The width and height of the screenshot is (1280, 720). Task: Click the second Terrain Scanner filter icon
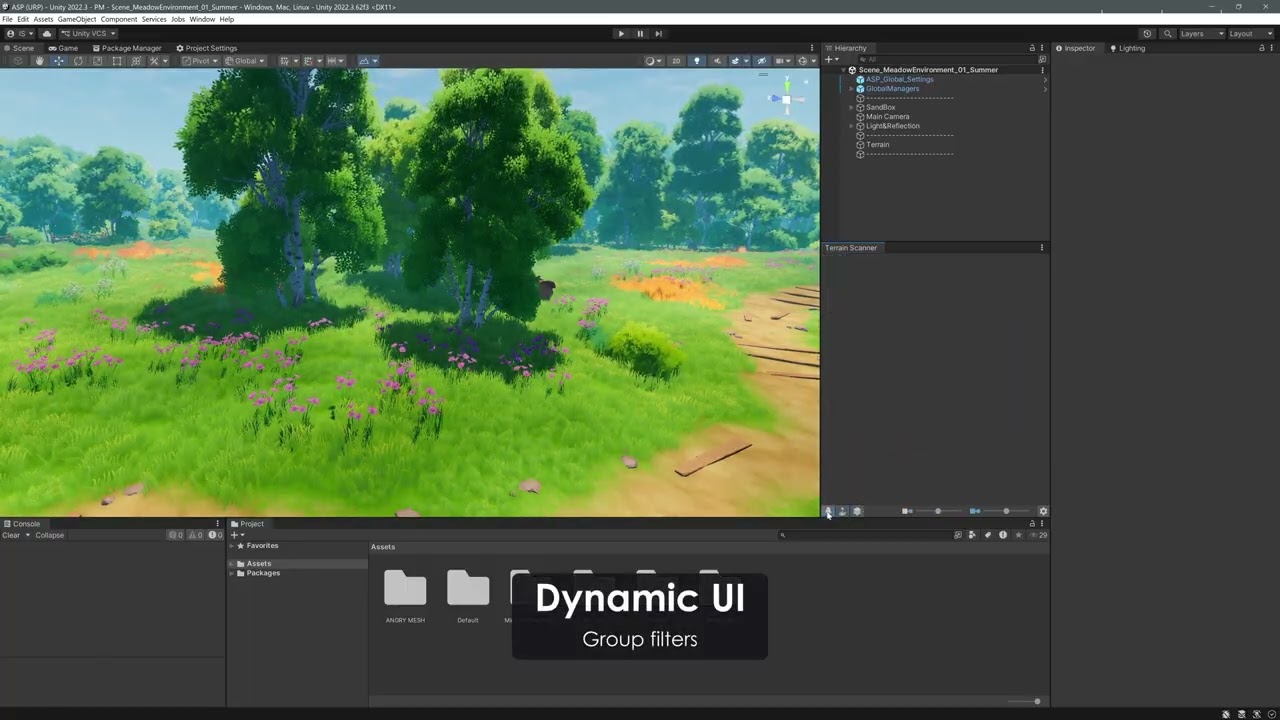click(842, 511)
